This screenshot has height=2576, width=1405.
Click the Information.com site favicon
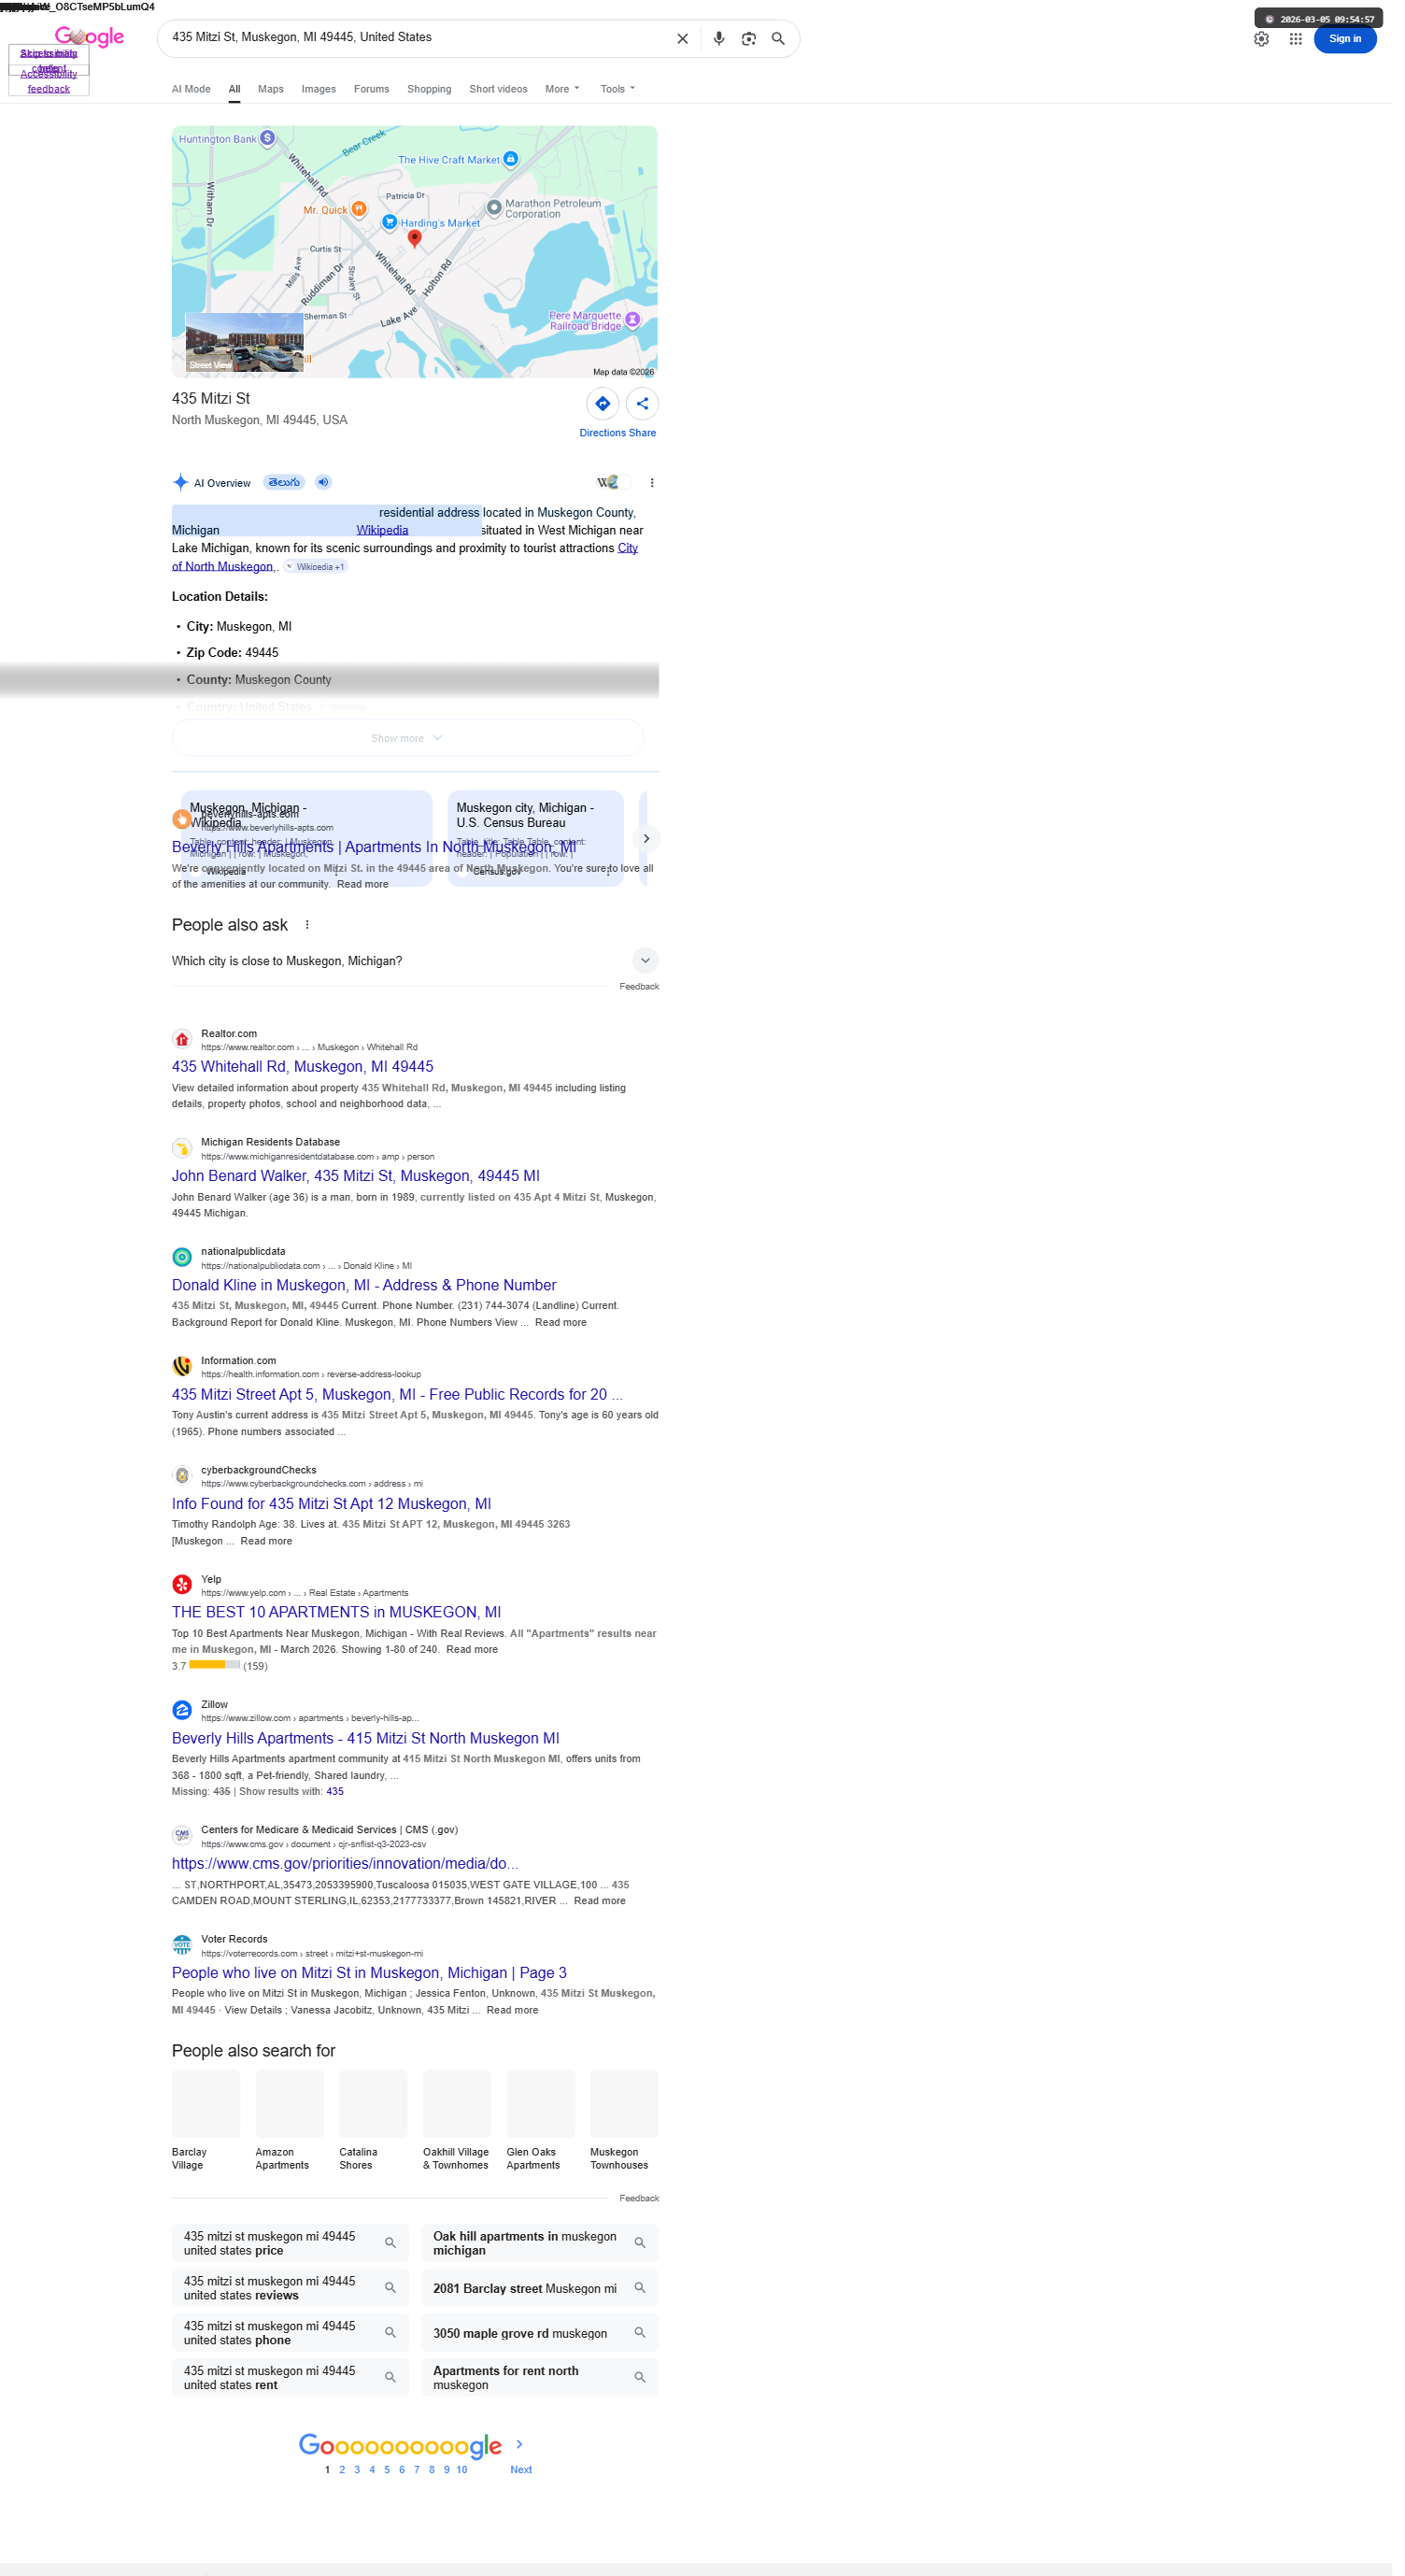(182, 1367)
